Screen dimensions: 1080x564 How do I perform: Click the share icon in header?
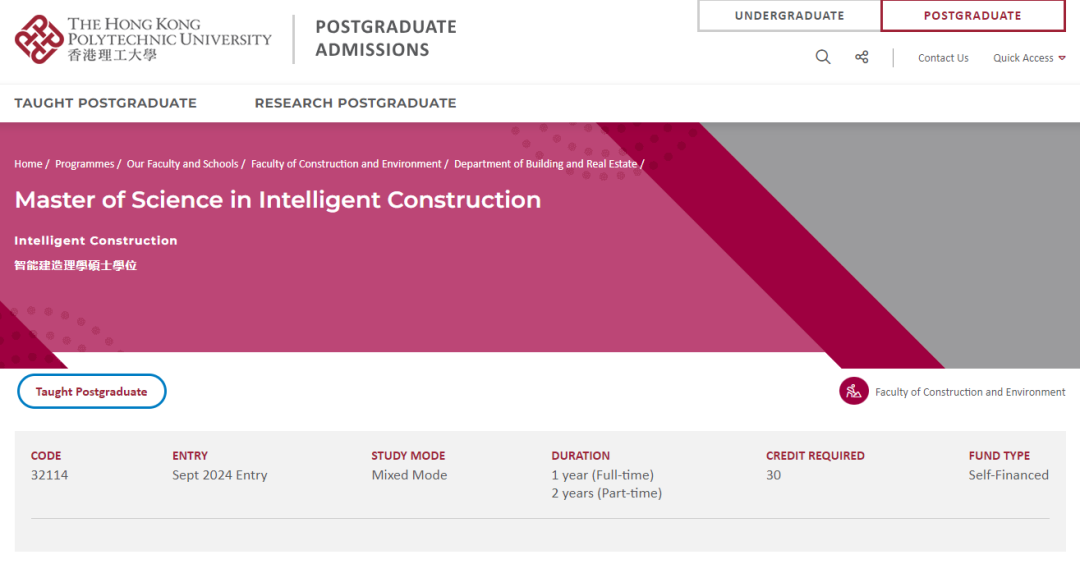862,57
